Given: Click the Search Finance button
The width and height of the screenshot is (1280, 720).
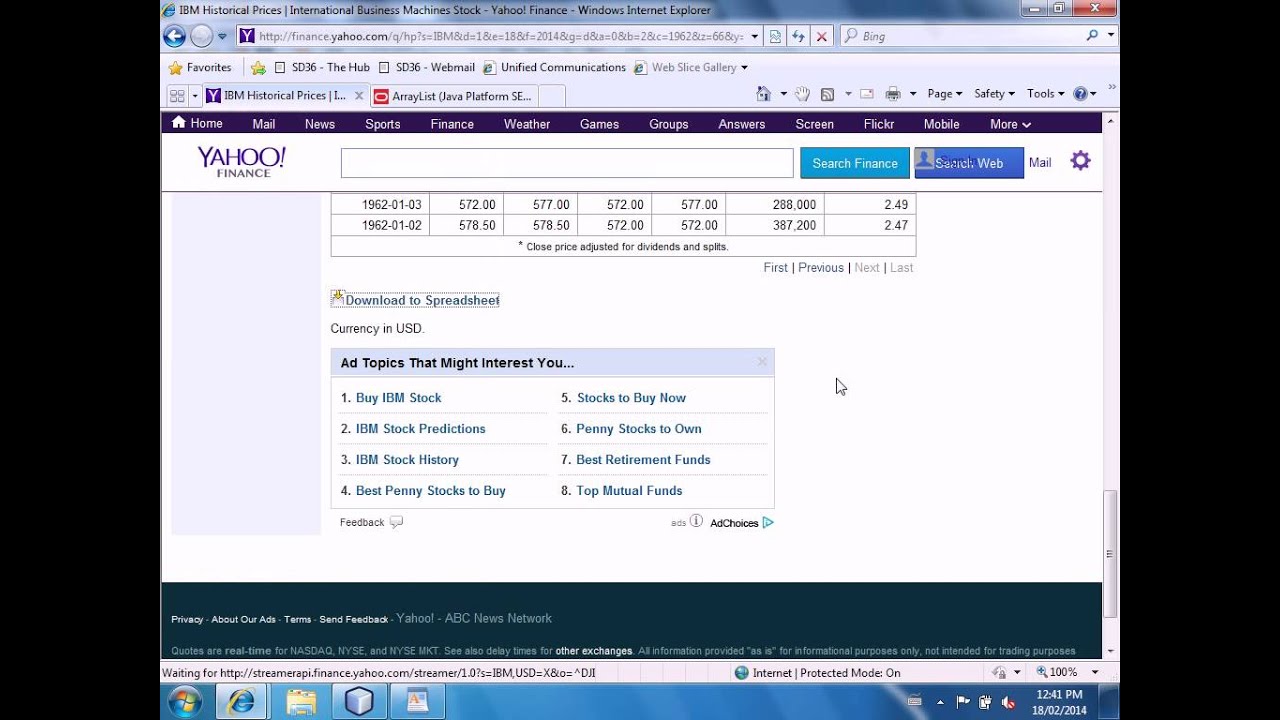Looking at the screenshot, I should coord(854,163).
